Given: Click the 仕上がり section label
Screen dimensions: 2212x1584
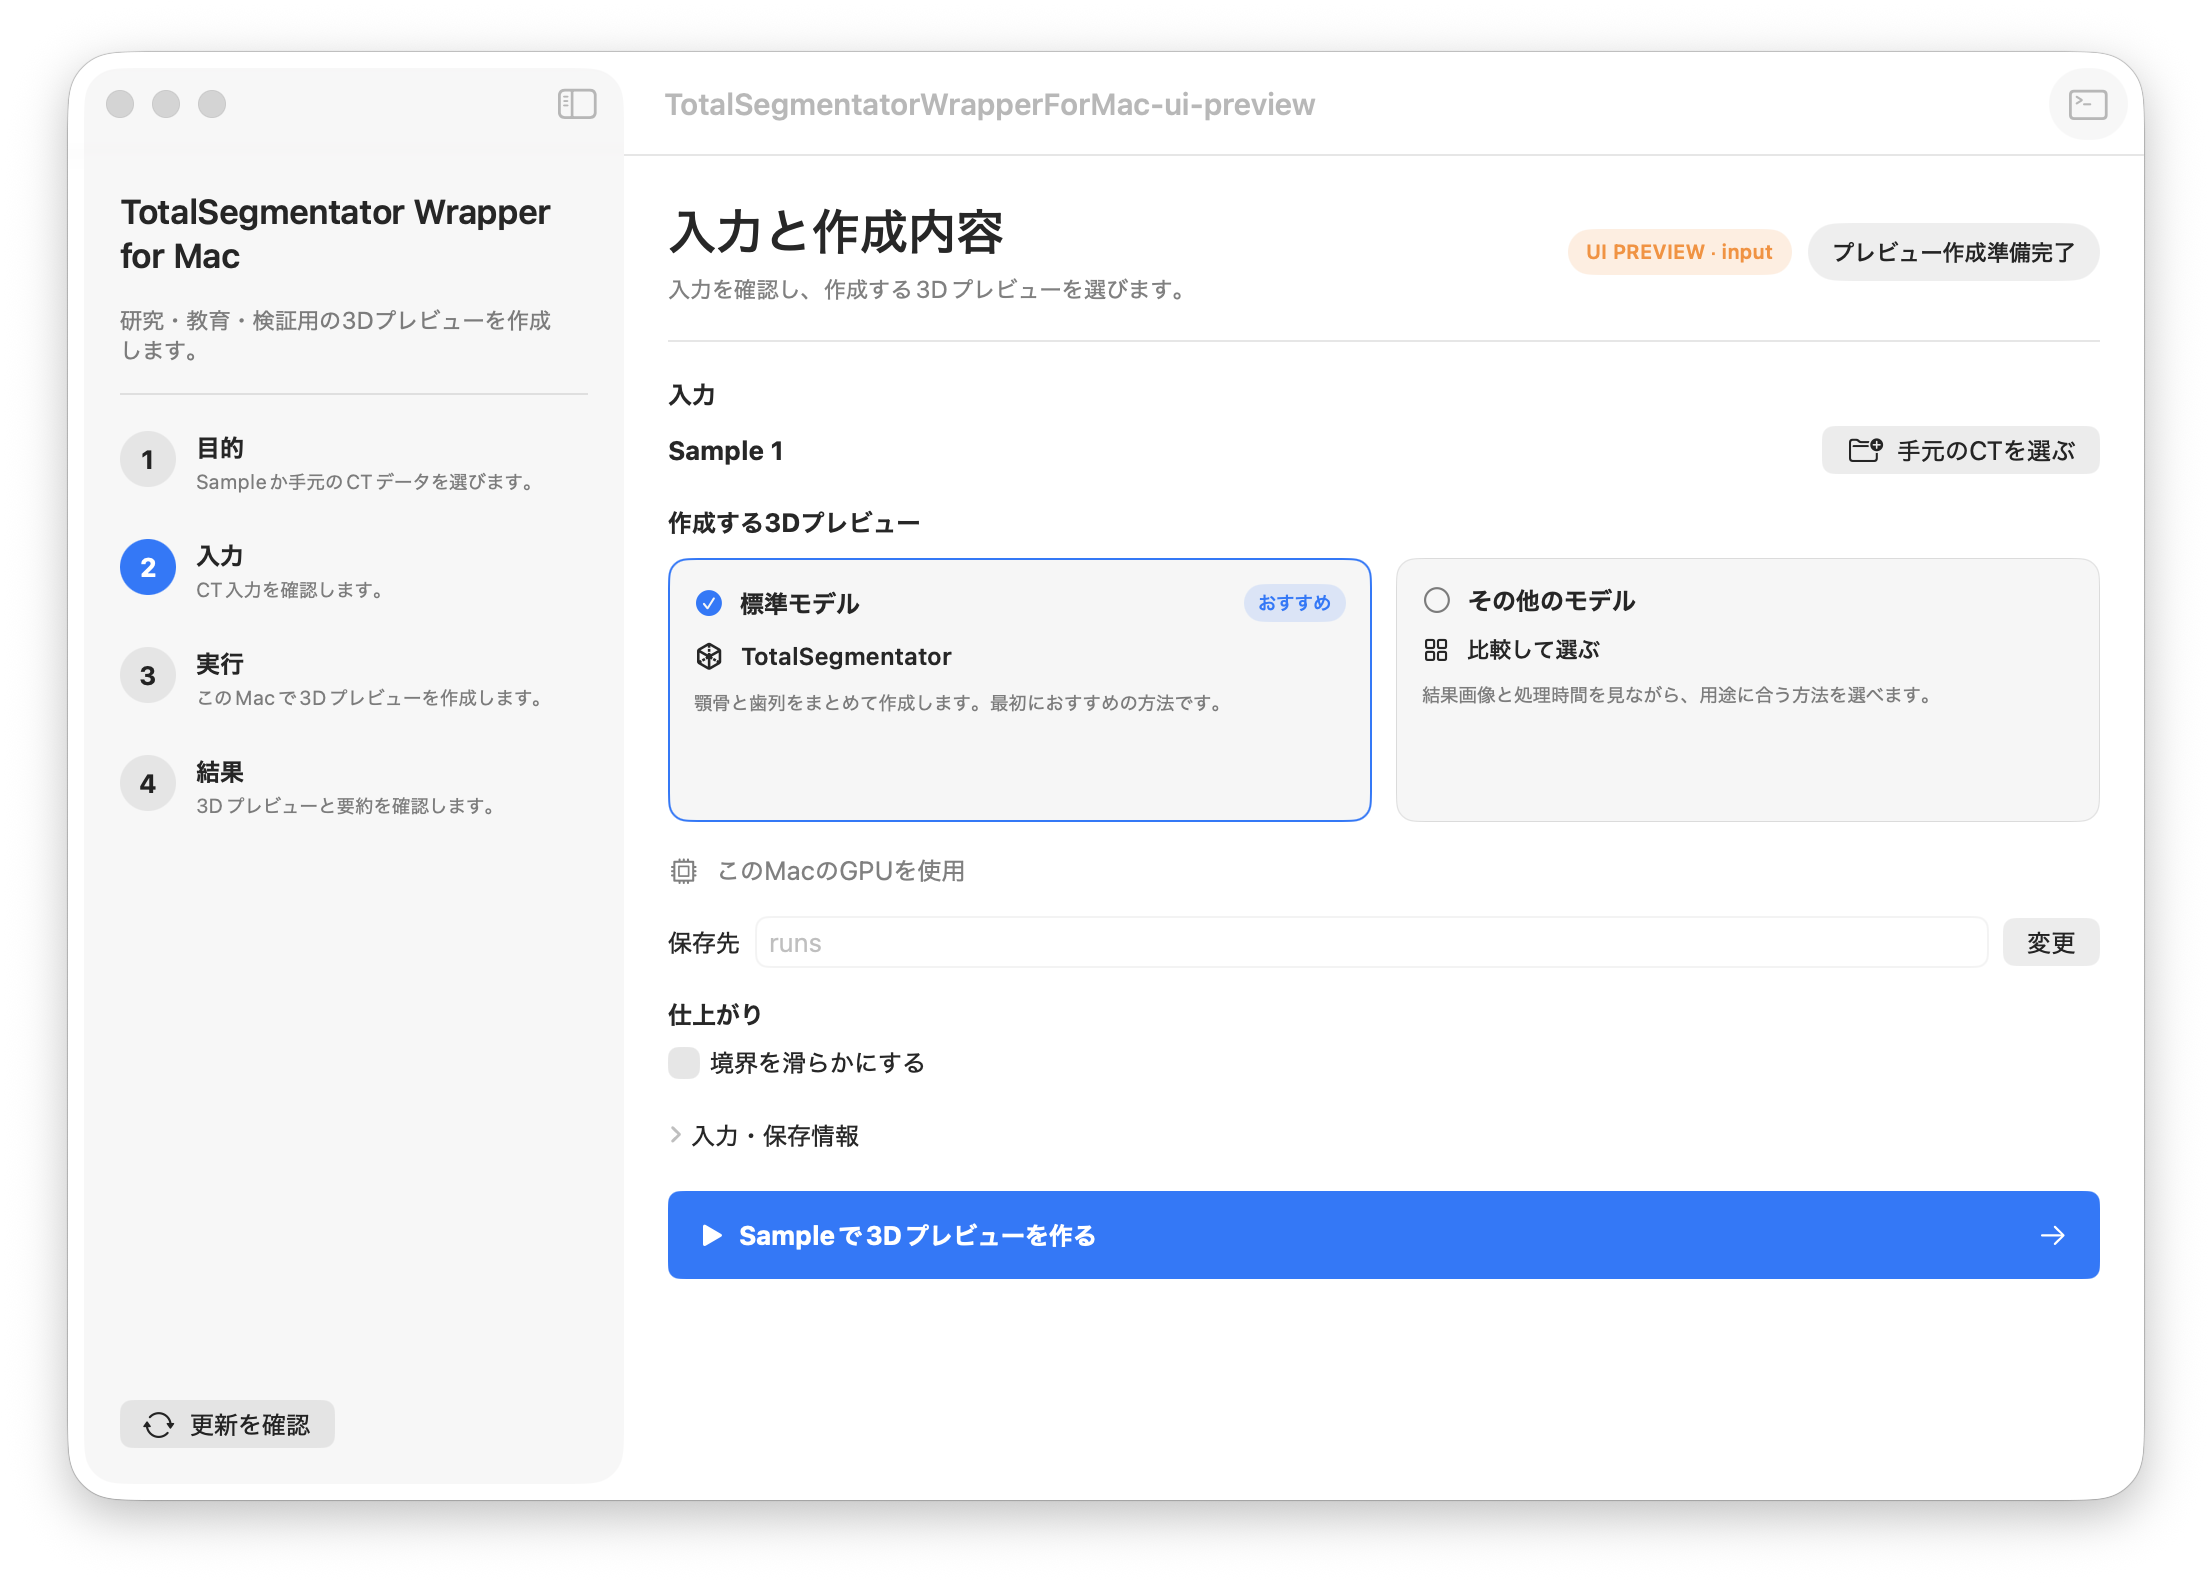Looking at the screenshot, I should coord(715,1014).
